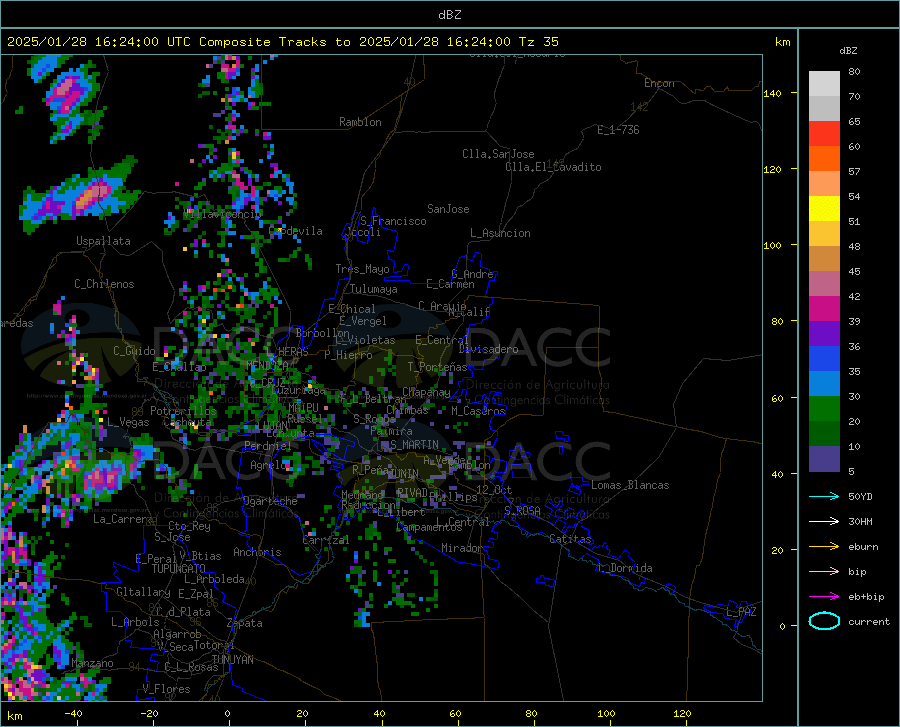Image resolution: width=900 pixels, height=727 pixels.
Task: Click the Zapata label
Action: (x=245, y=623)
